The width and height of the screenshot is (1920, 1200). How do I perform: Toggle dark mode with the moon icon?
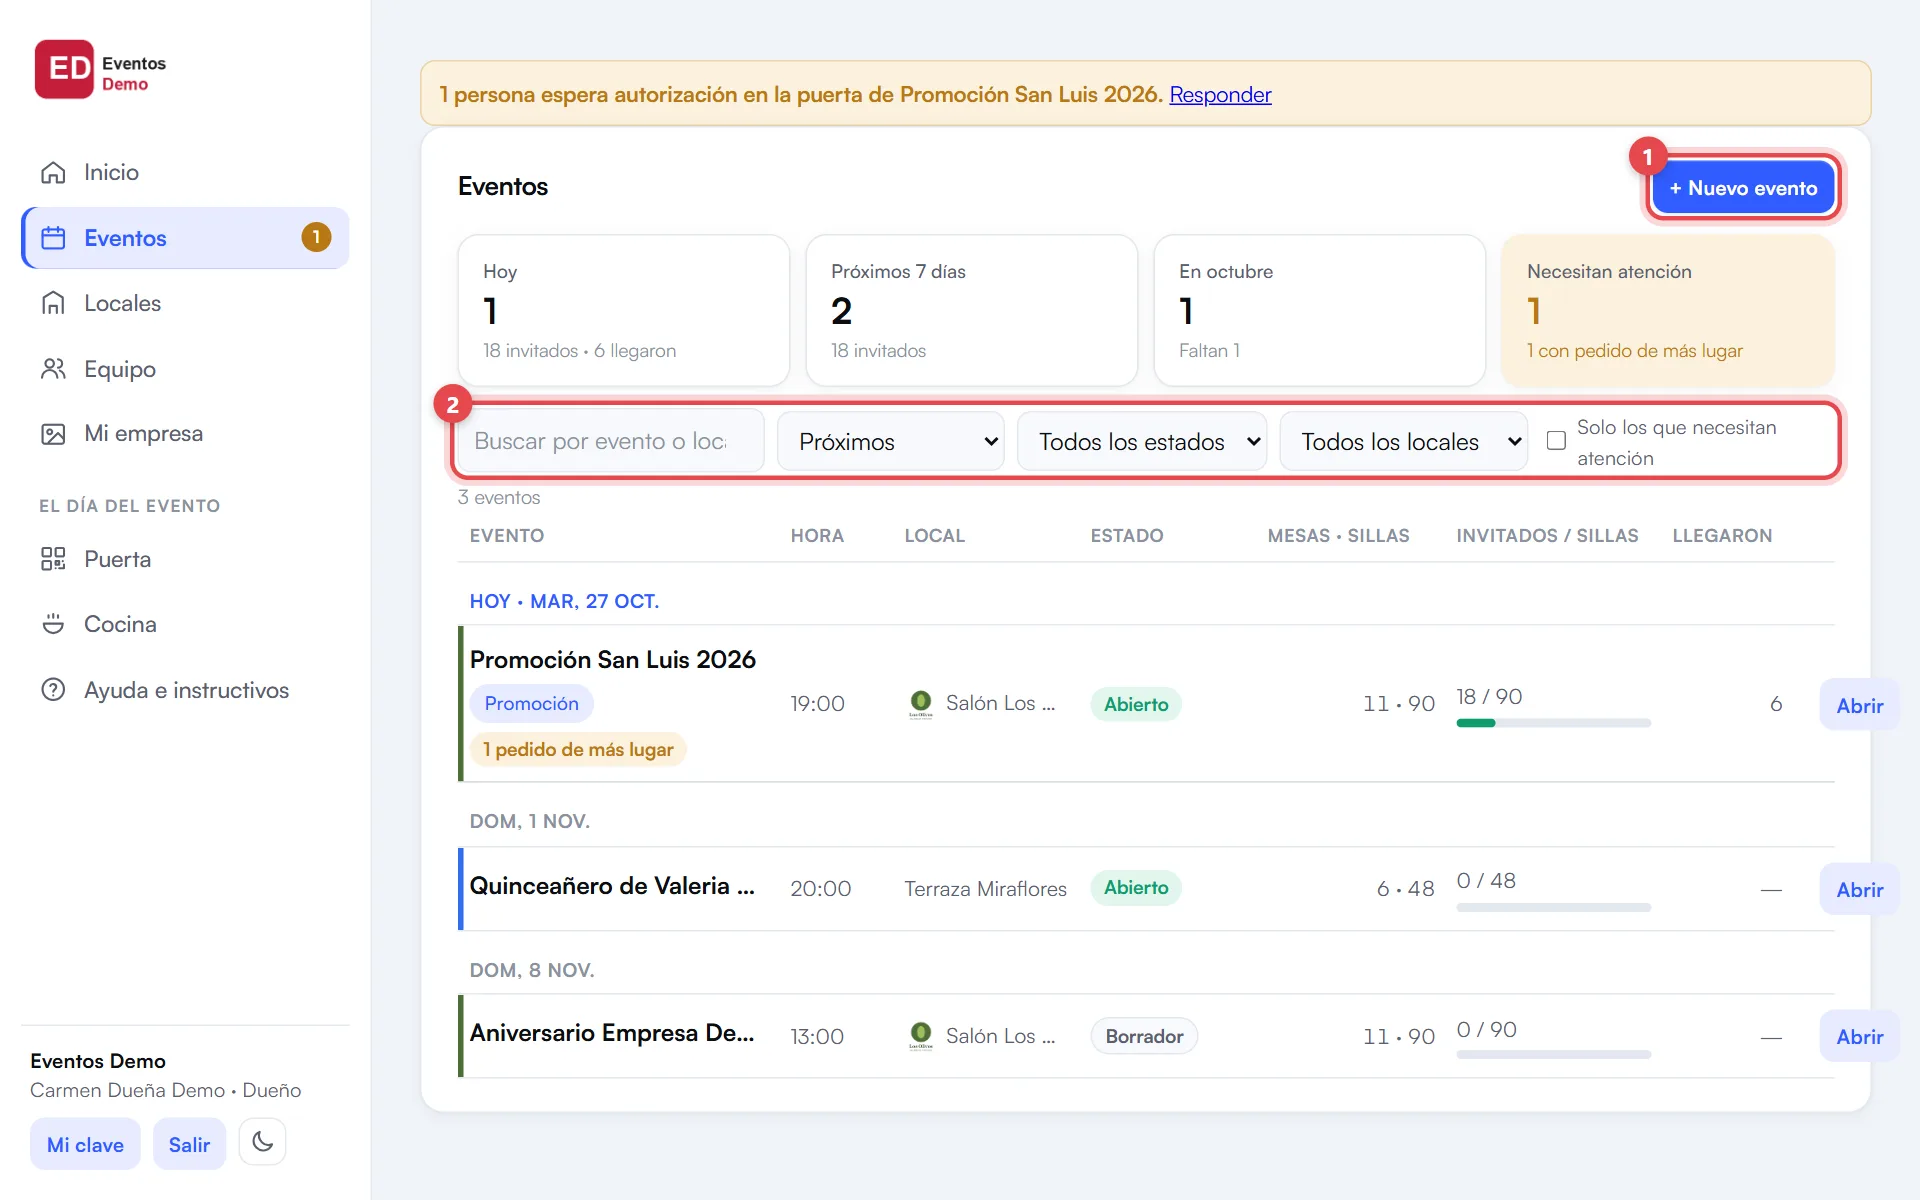(262, 1142)
